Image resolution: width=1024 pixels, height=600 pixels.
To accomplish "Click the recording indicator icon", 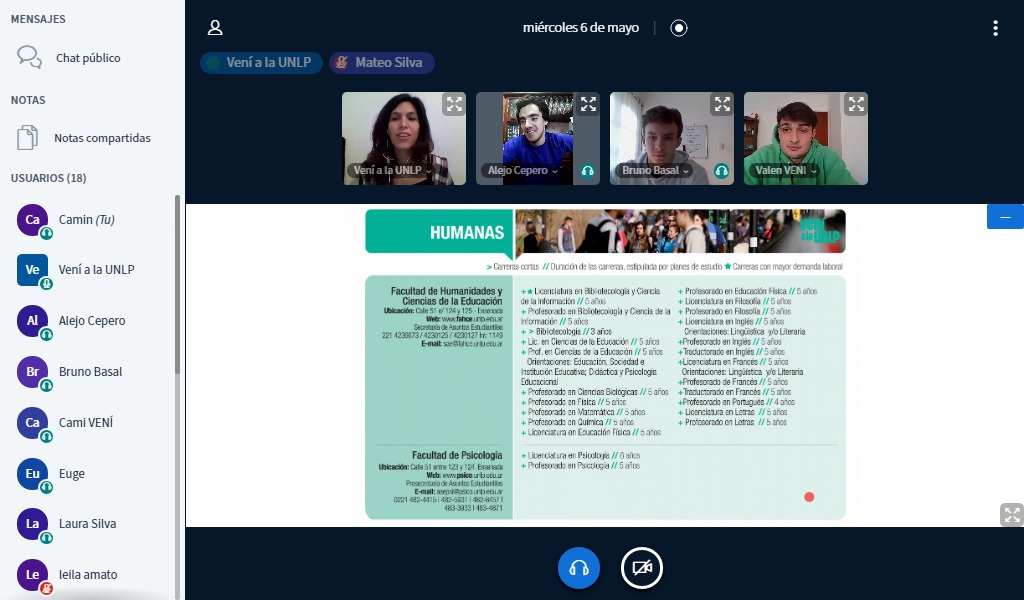I will [x=679, y=28].
